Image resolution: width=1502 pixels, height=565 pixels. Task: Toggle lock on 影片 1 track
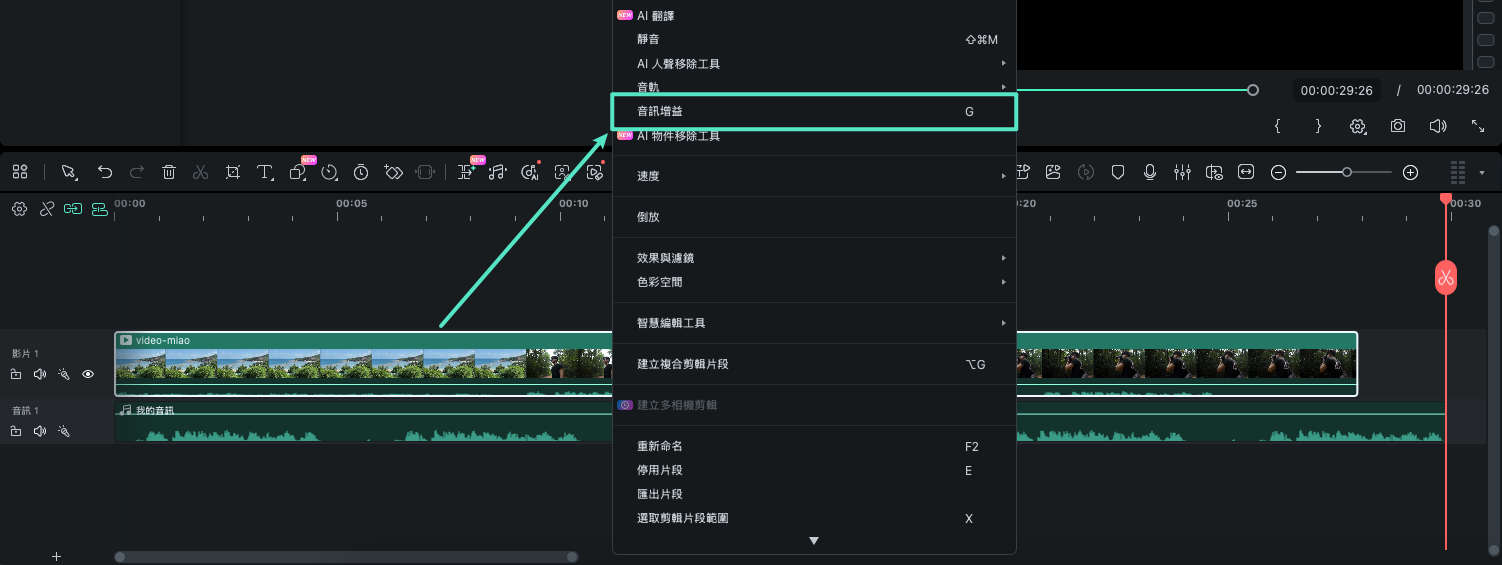point(16,374)
